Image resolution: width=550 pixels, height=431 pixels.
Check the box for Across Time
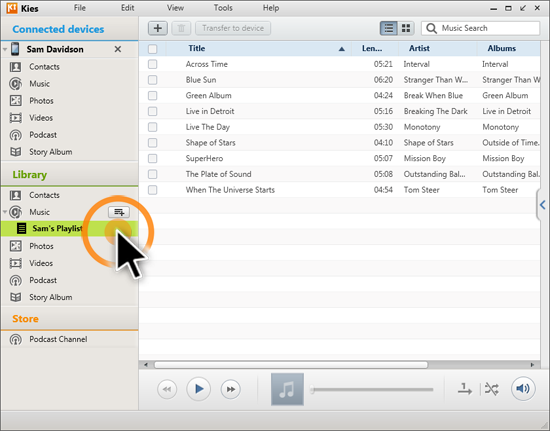[153, 64]
